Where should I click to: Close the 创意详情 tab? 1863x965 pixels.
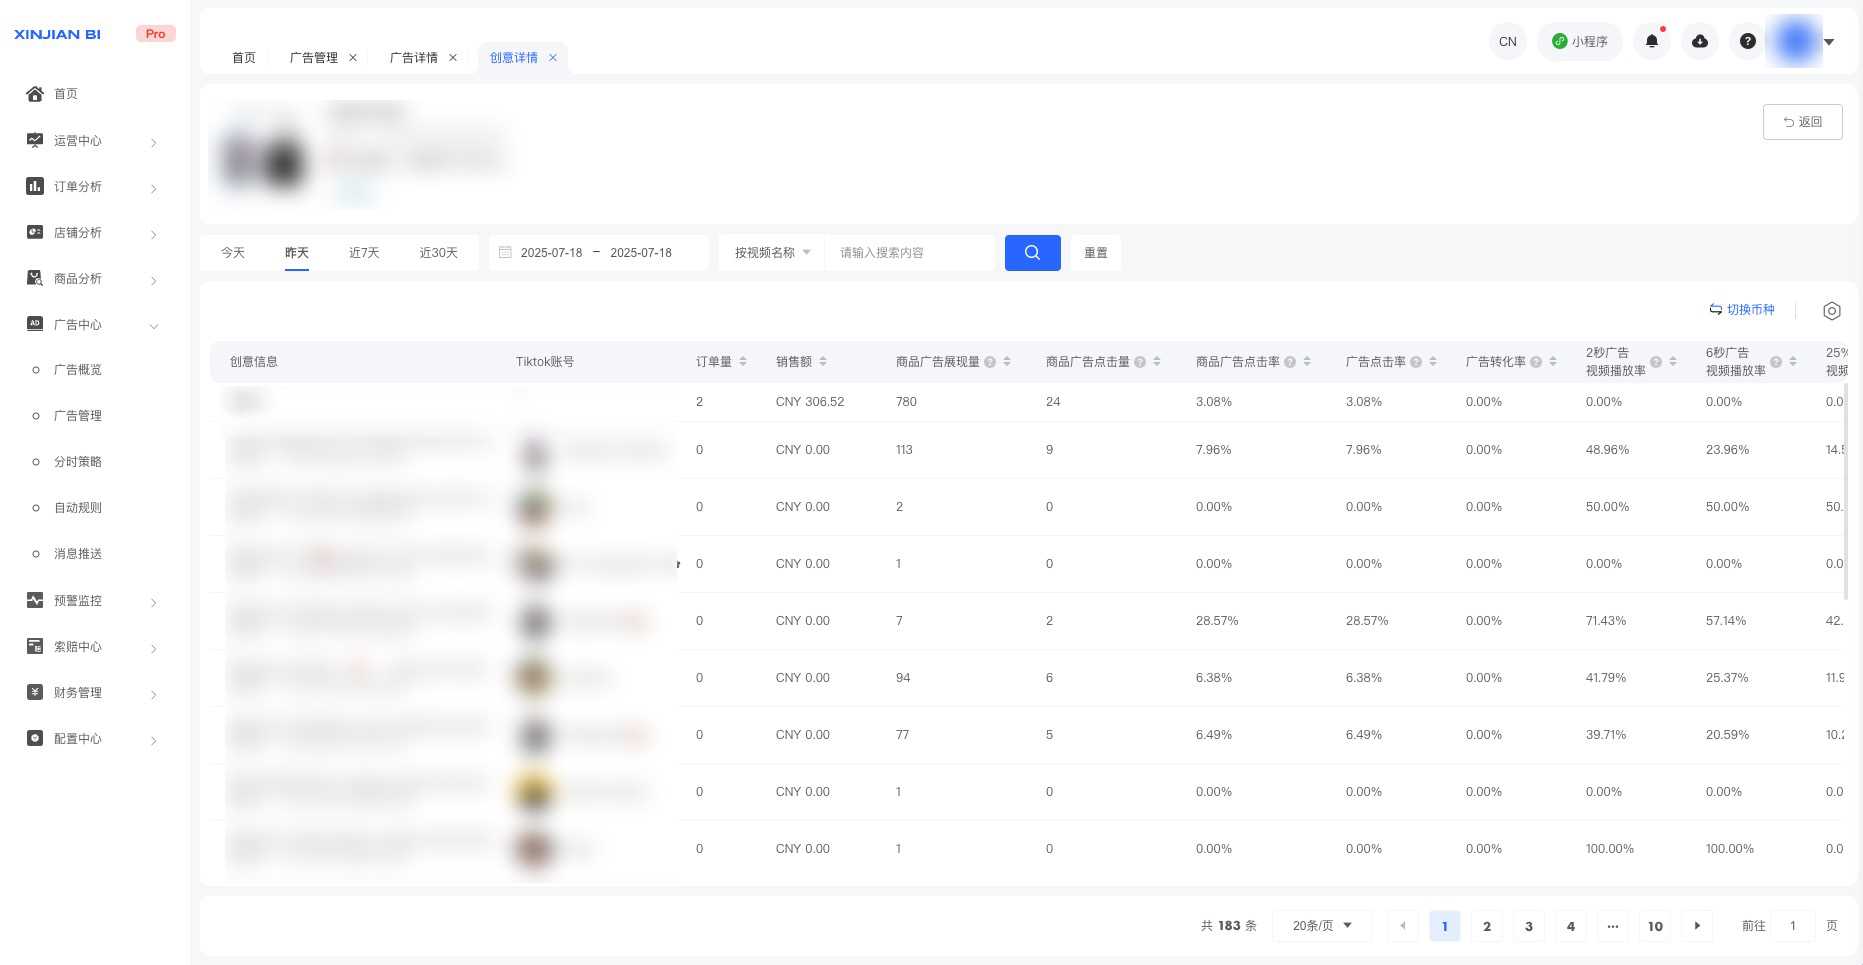click(553, 57)
